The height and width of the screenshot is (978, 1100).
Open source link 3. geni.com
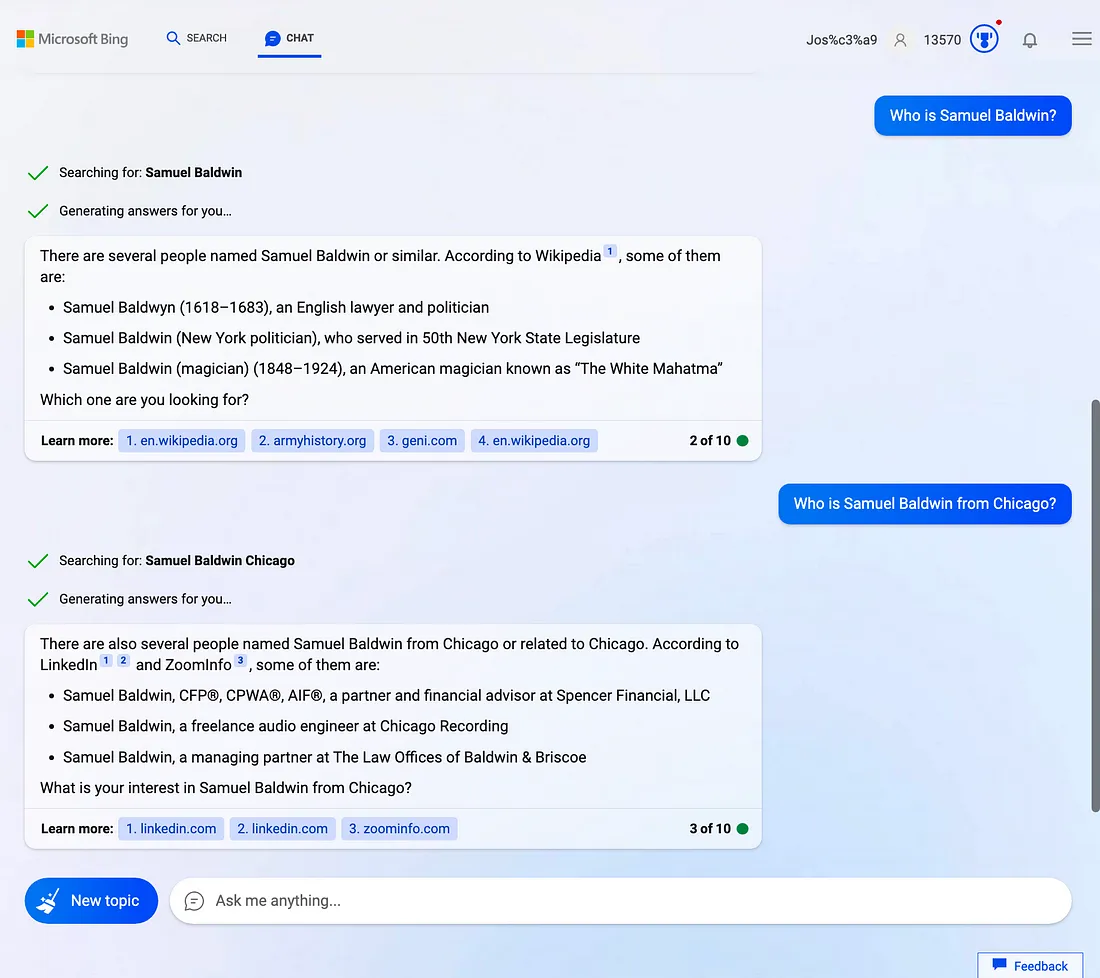click(422, 441)
